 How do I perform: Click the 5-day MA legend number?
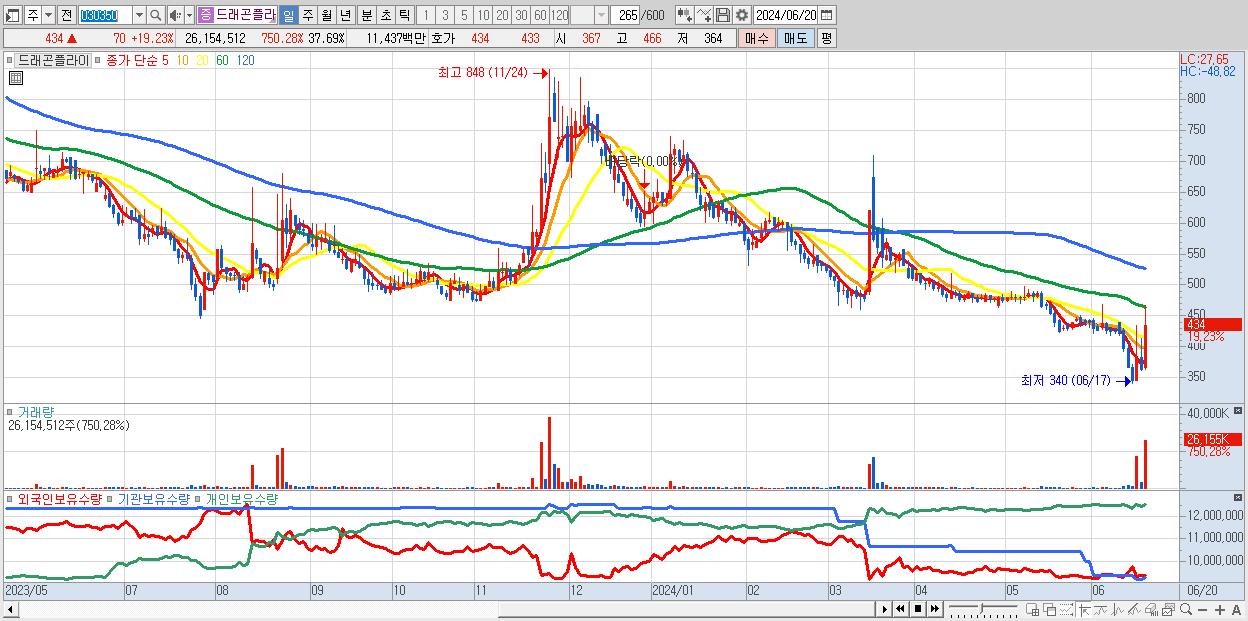tap(165, 60)
